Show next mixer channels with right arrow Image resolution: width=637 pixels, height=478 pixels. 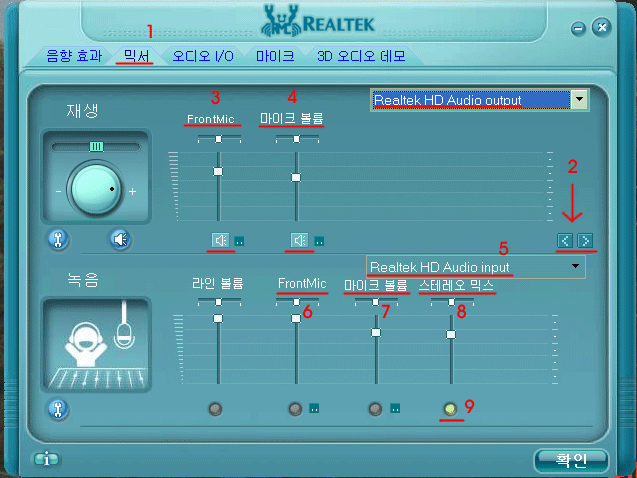coord(585,241)
